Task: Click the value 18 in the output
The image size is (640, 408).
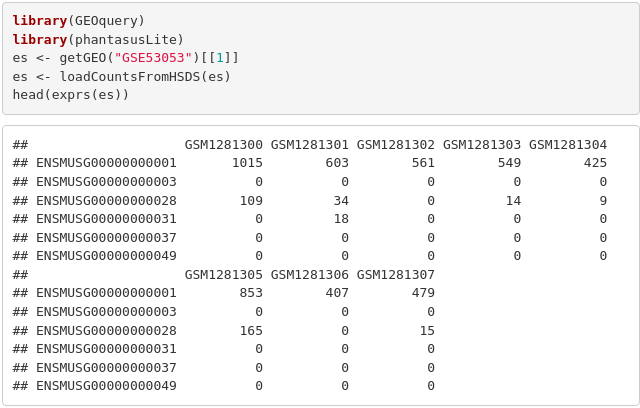Action: pos(341,219)
